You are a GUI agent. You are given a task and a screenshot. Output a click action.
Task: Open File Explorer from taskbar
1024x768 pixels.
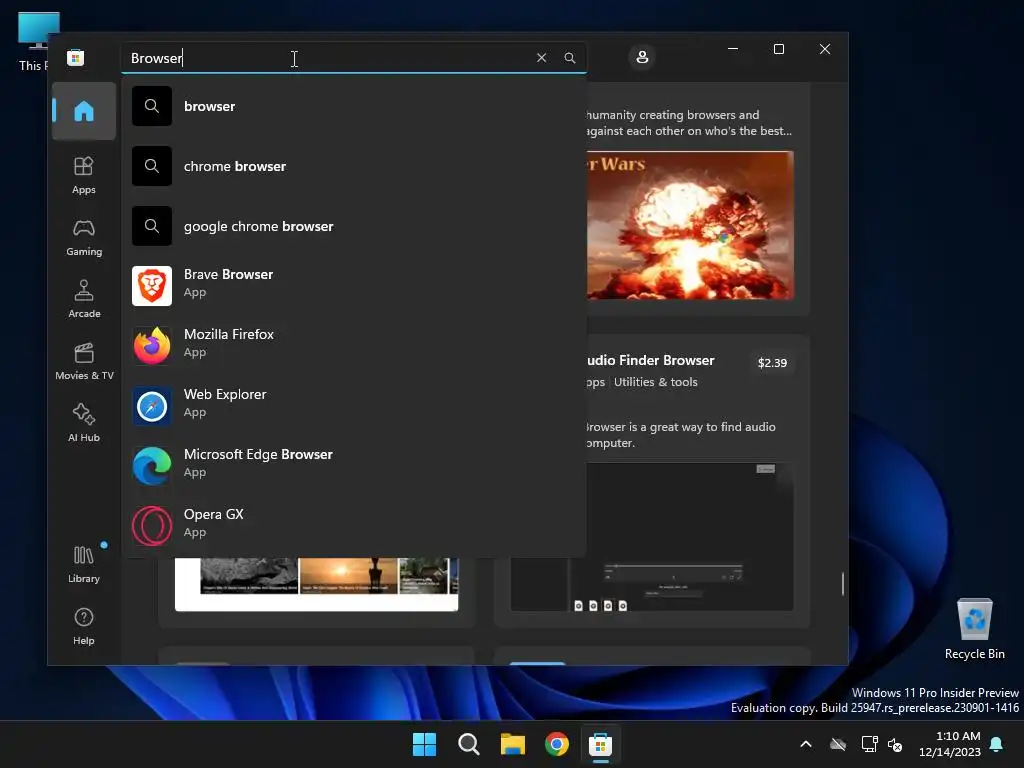coord(513,744)
